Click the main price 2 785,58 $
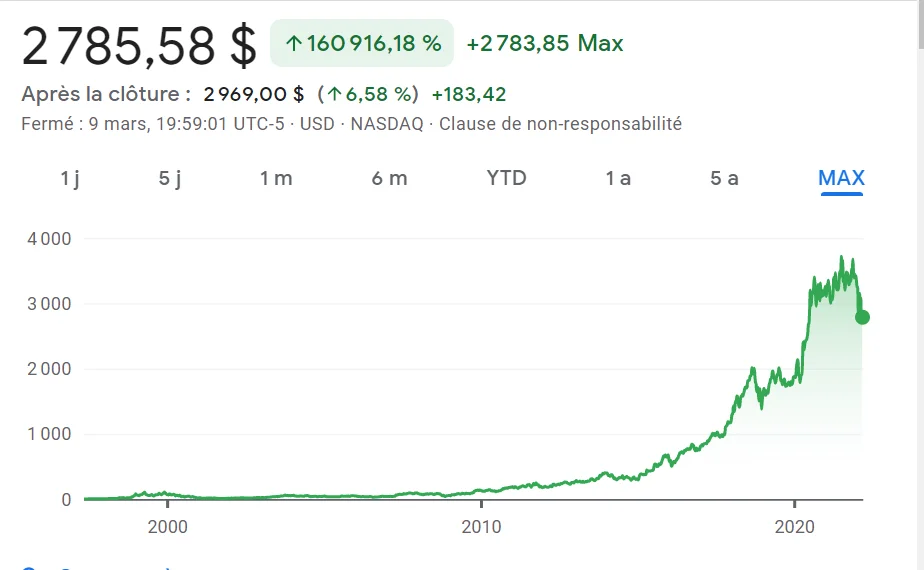 (139, 45)
